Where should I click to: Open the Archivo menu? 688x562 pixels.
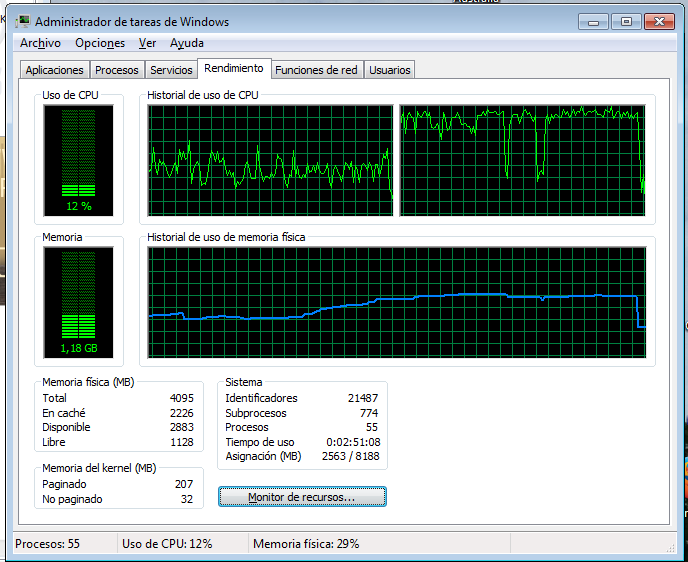[40, 43]
